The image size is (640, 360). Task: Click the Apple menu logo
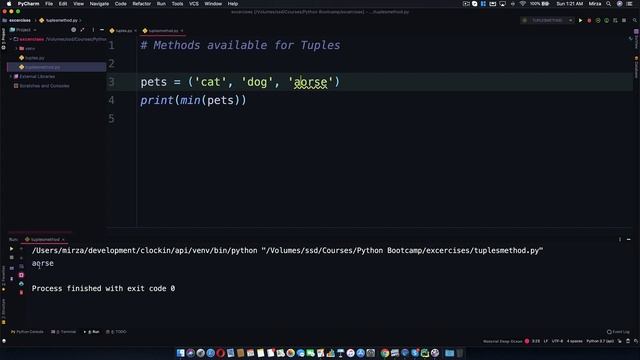point(9,4)
